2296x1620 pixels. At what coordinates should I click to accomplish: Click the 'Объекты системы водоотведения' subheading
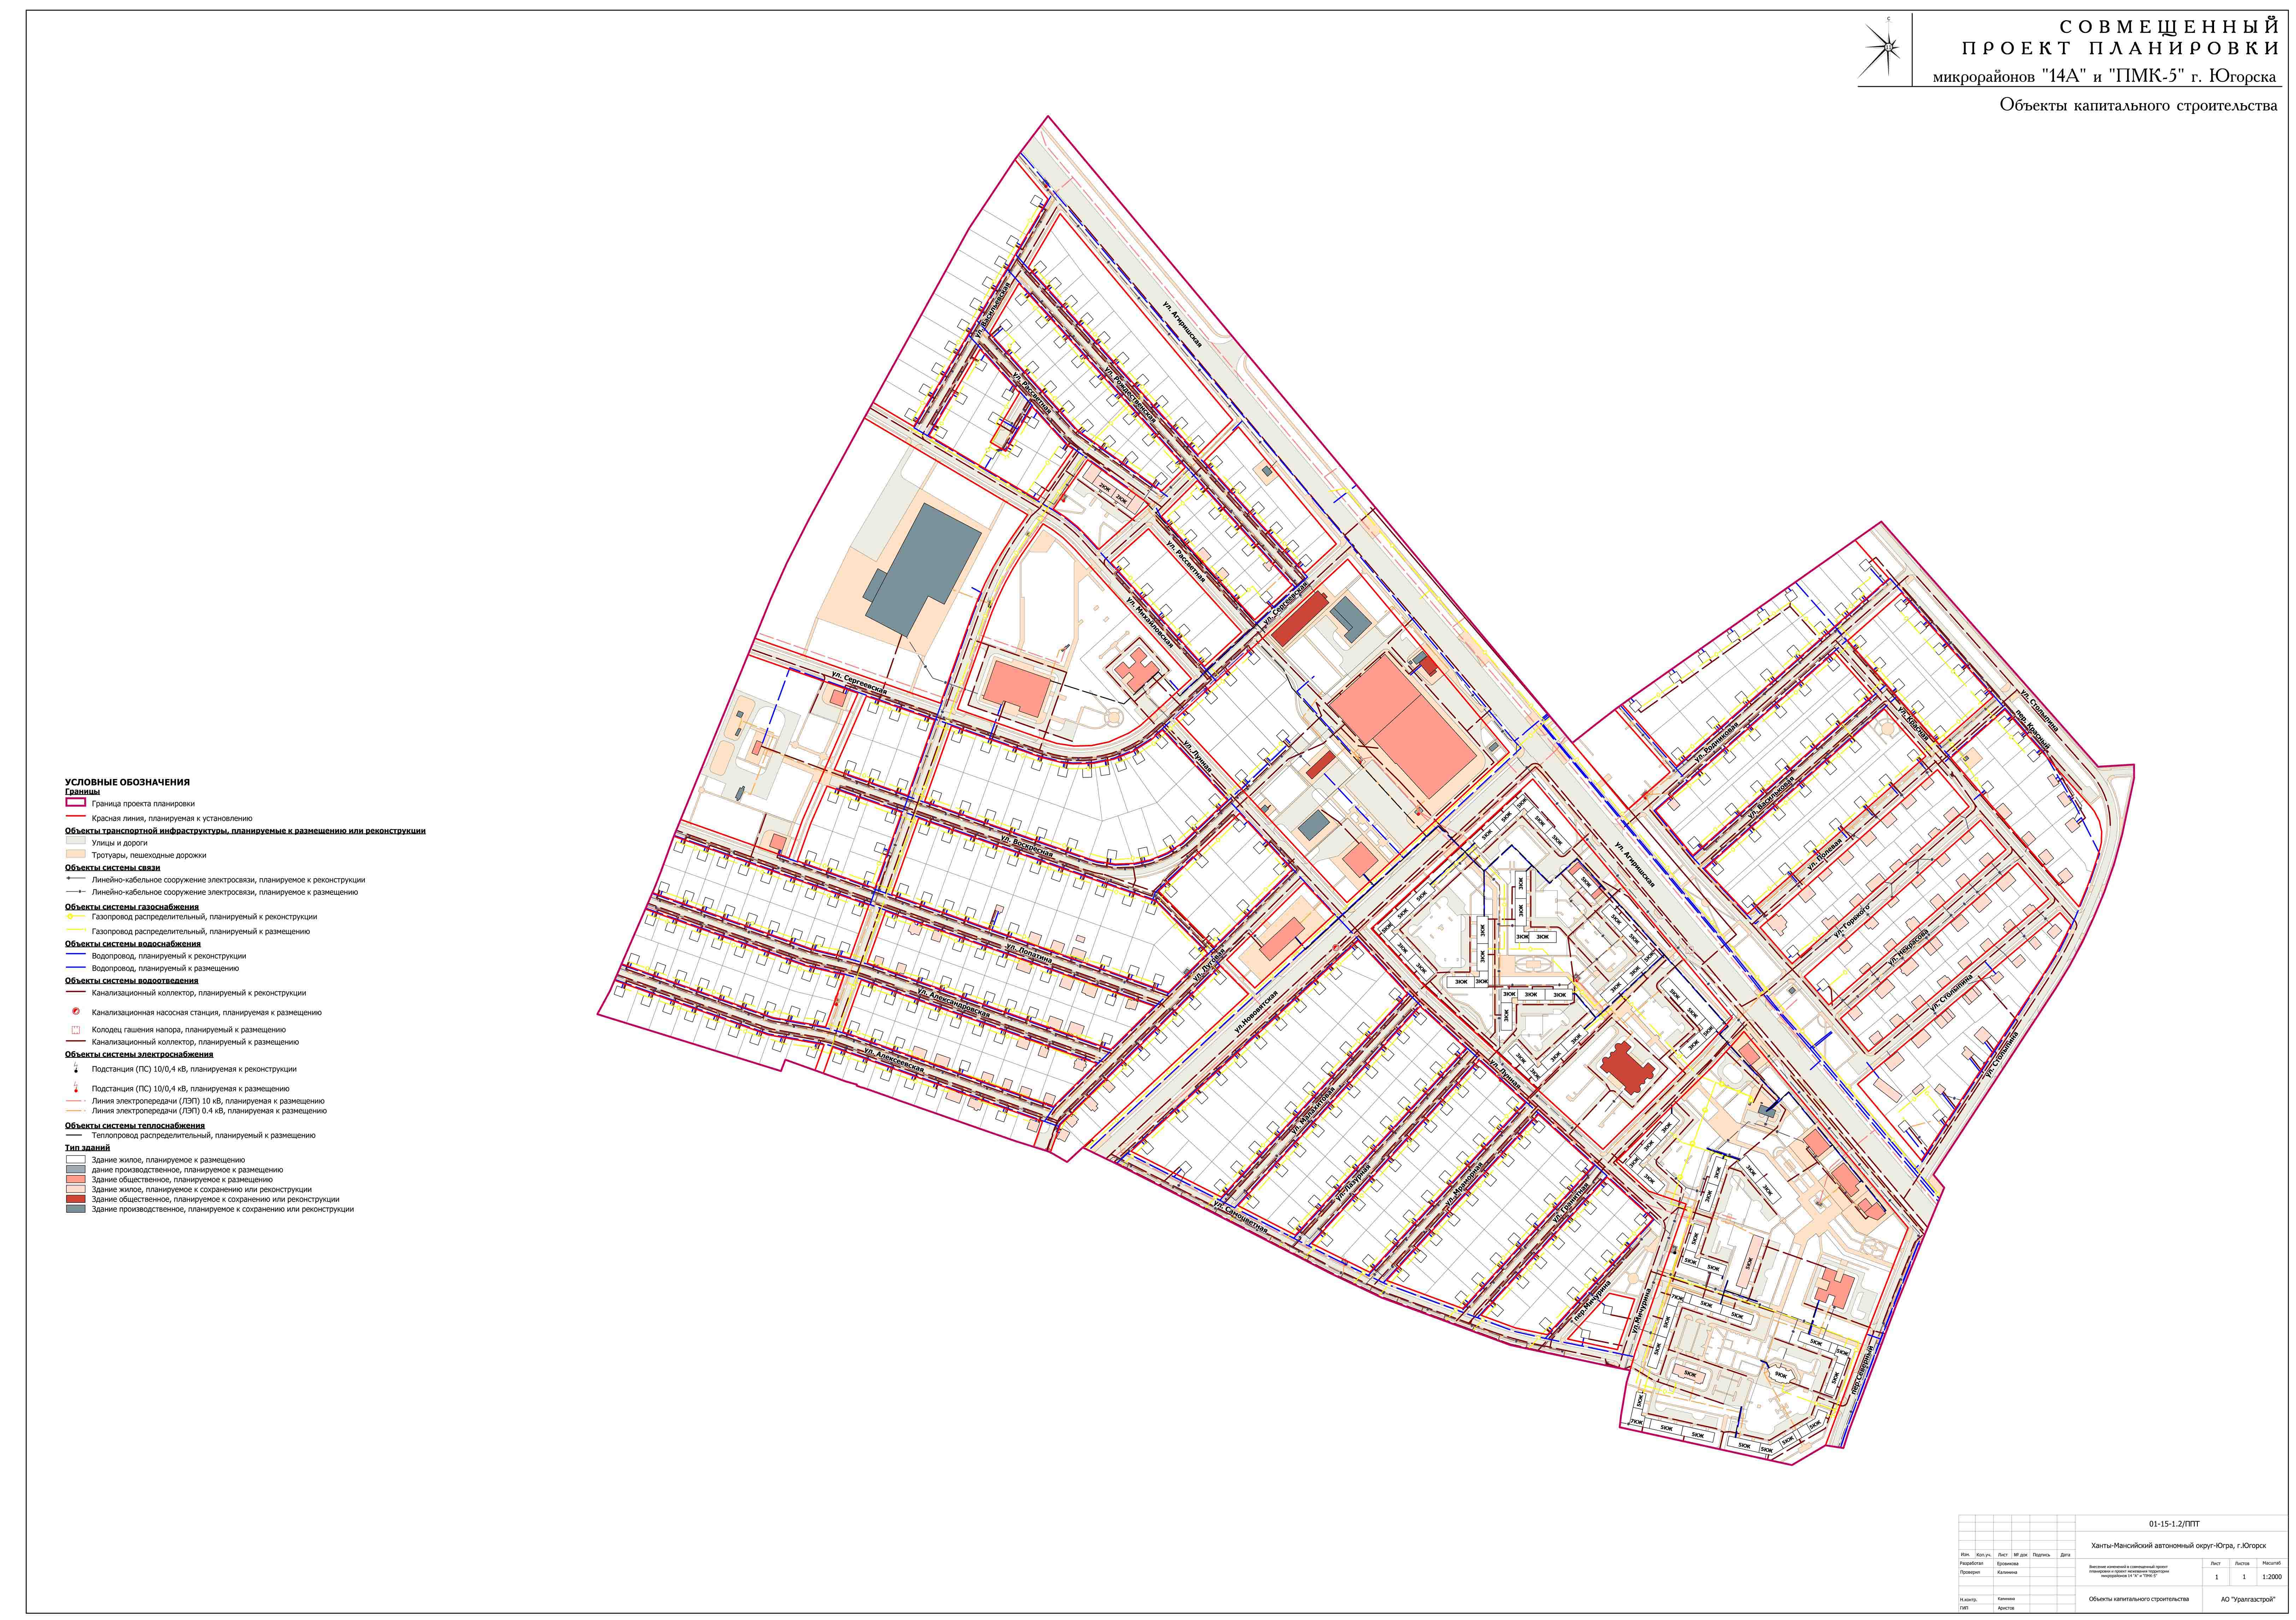[132, 981]
